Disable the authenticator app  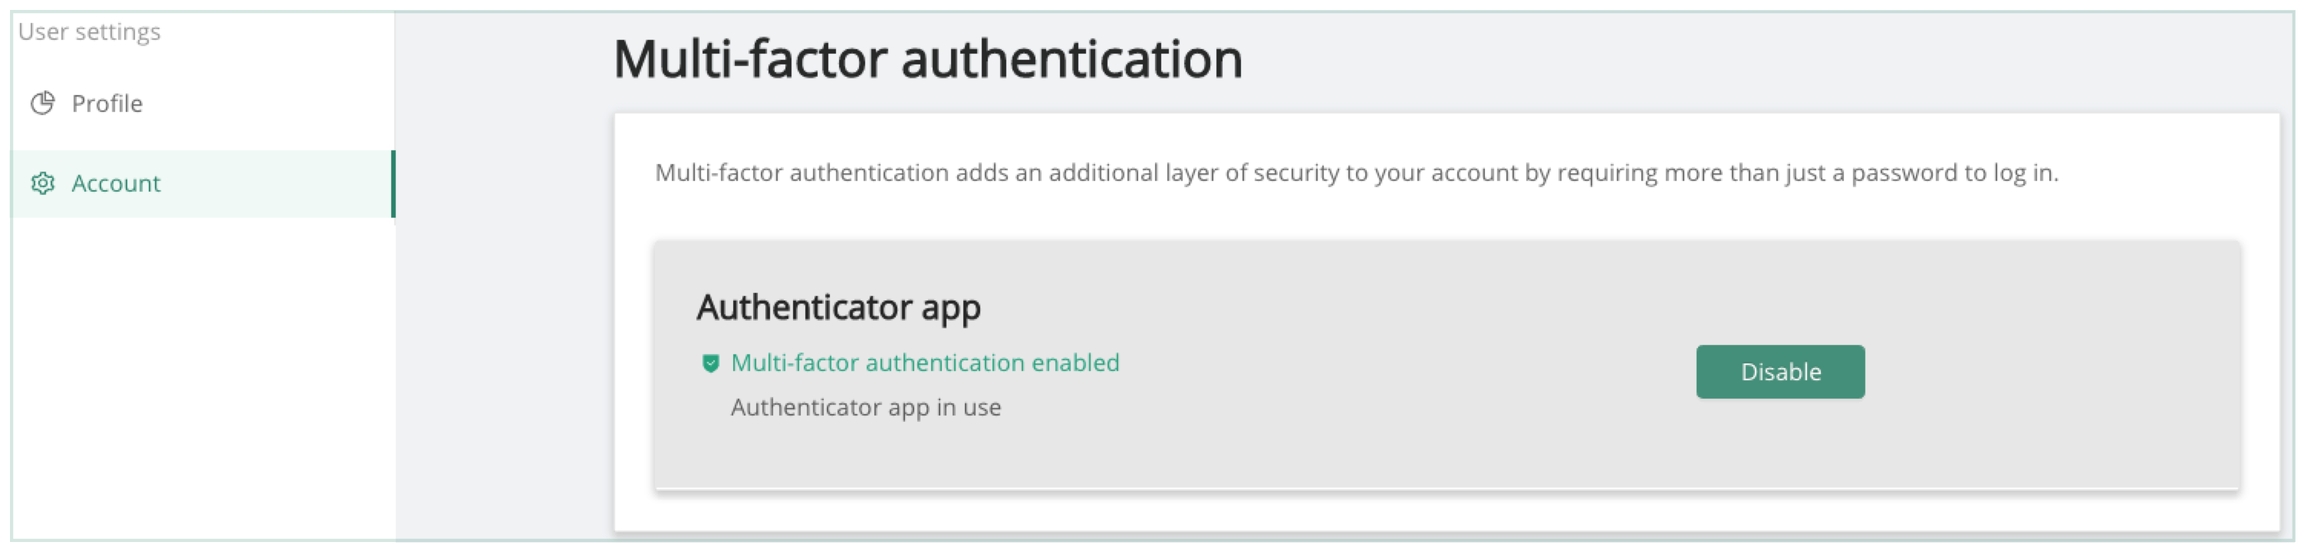[1779, 372]
